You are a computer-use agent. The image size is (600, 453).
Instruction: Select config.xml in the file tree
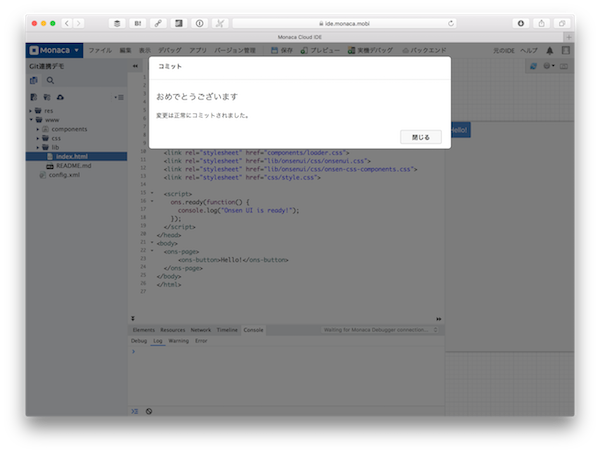point(64,175)
